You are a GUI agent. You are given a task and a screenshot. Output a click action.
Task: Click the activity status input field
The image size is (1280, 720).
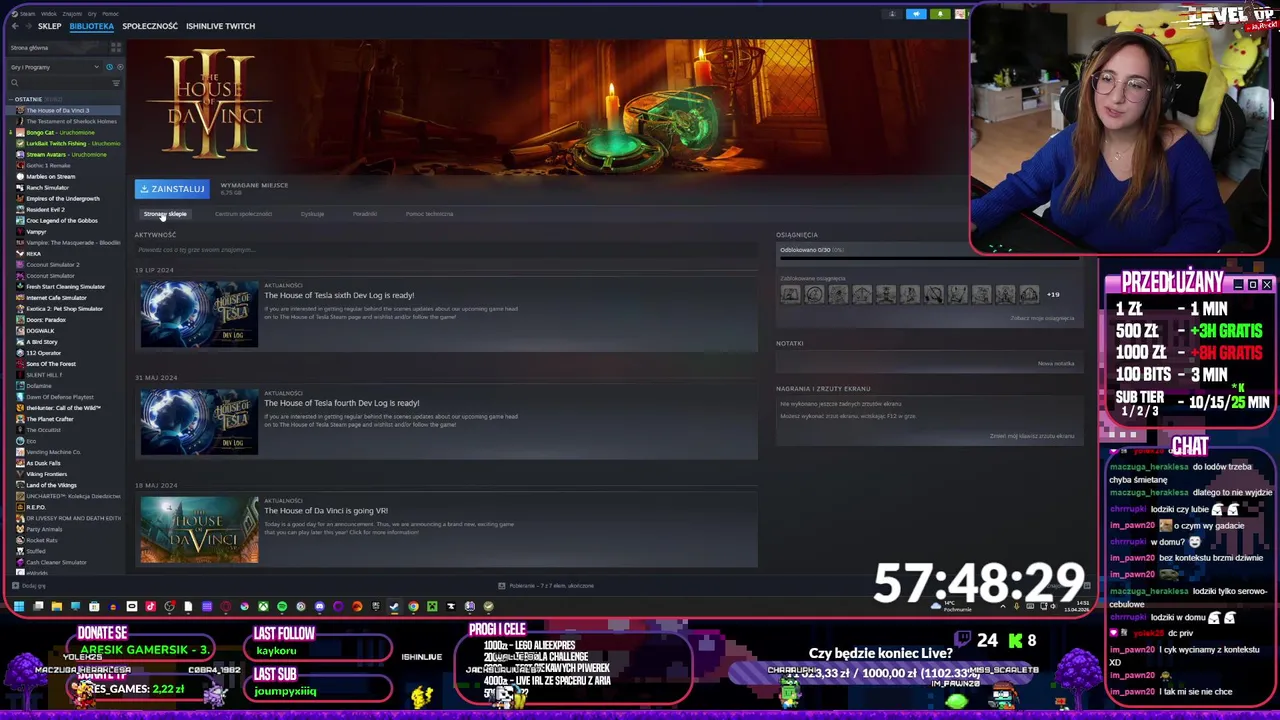pyautogui.click(x=445, y=250)
